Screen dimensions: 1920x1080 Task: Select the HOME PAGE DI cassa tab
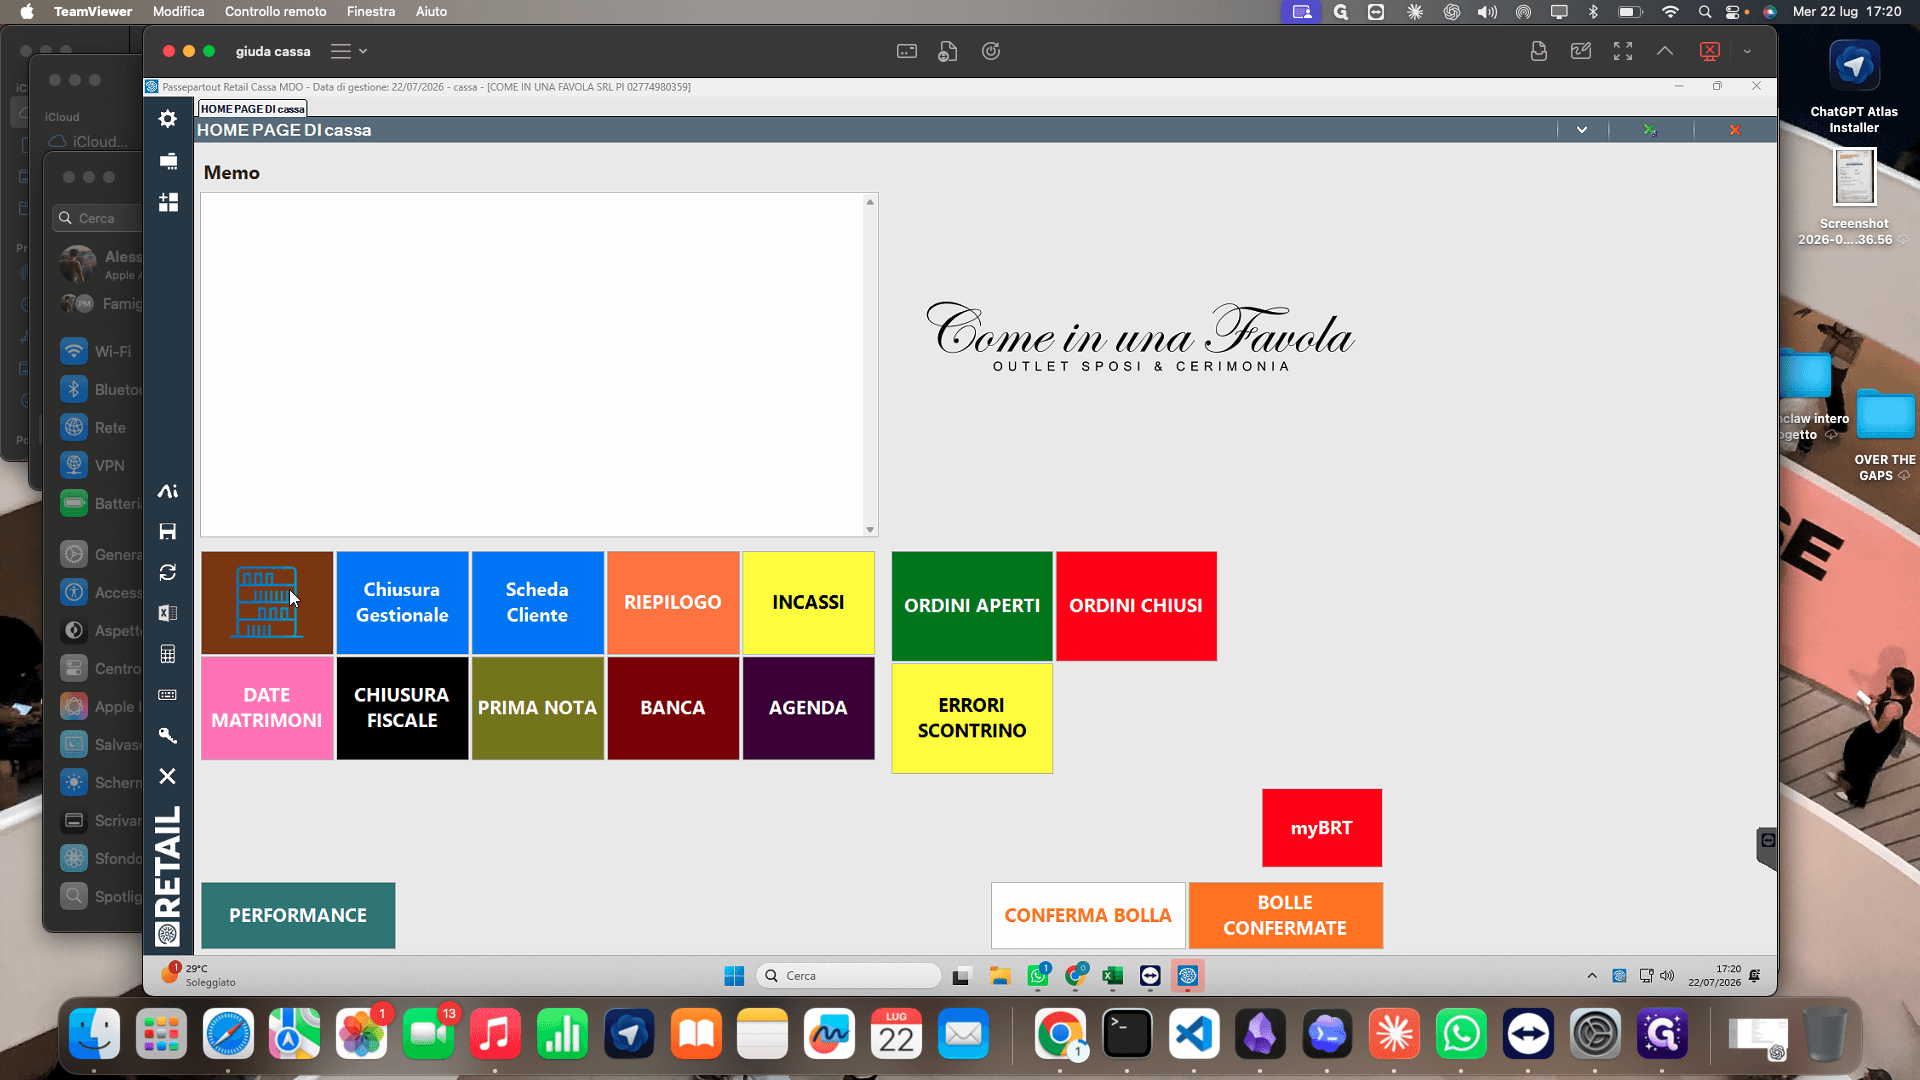coord(252,109)
